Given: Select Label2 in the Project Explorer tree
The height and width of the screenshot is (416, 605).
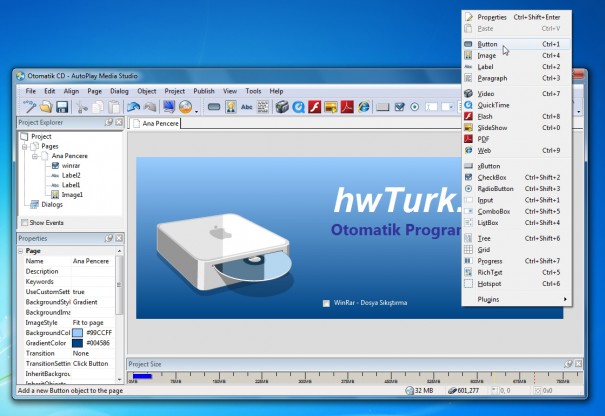Looking at the screenshot, I should [x=71, y=175].
